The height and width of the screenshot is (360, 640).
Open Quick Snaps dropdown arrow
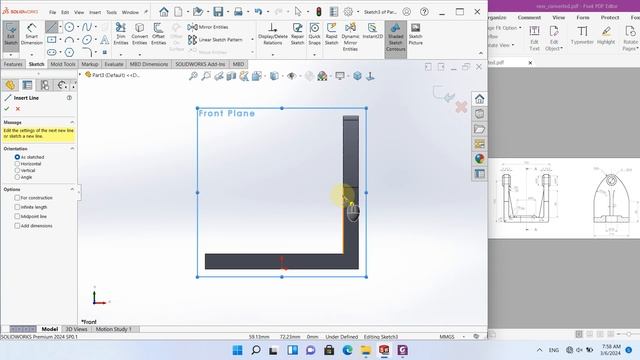click(x=314, y=54)
